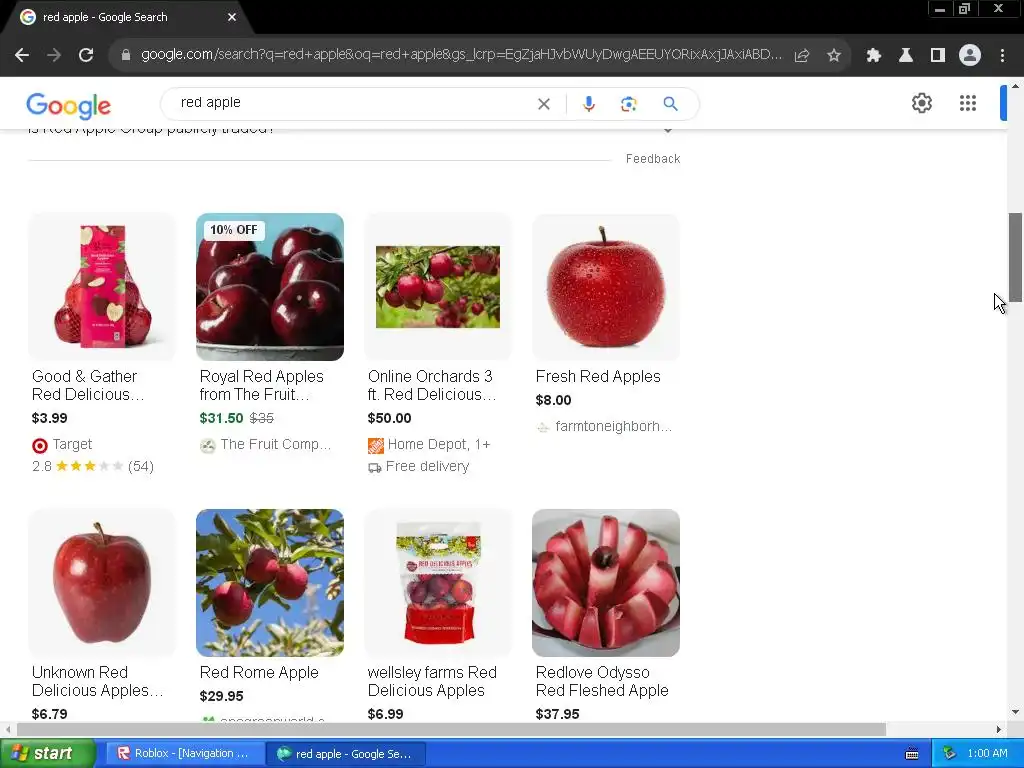Image resolution: width=1024 pixels, height=768 pixels.
Task: Close the red apple browser tab
Action: coord(232,17)
